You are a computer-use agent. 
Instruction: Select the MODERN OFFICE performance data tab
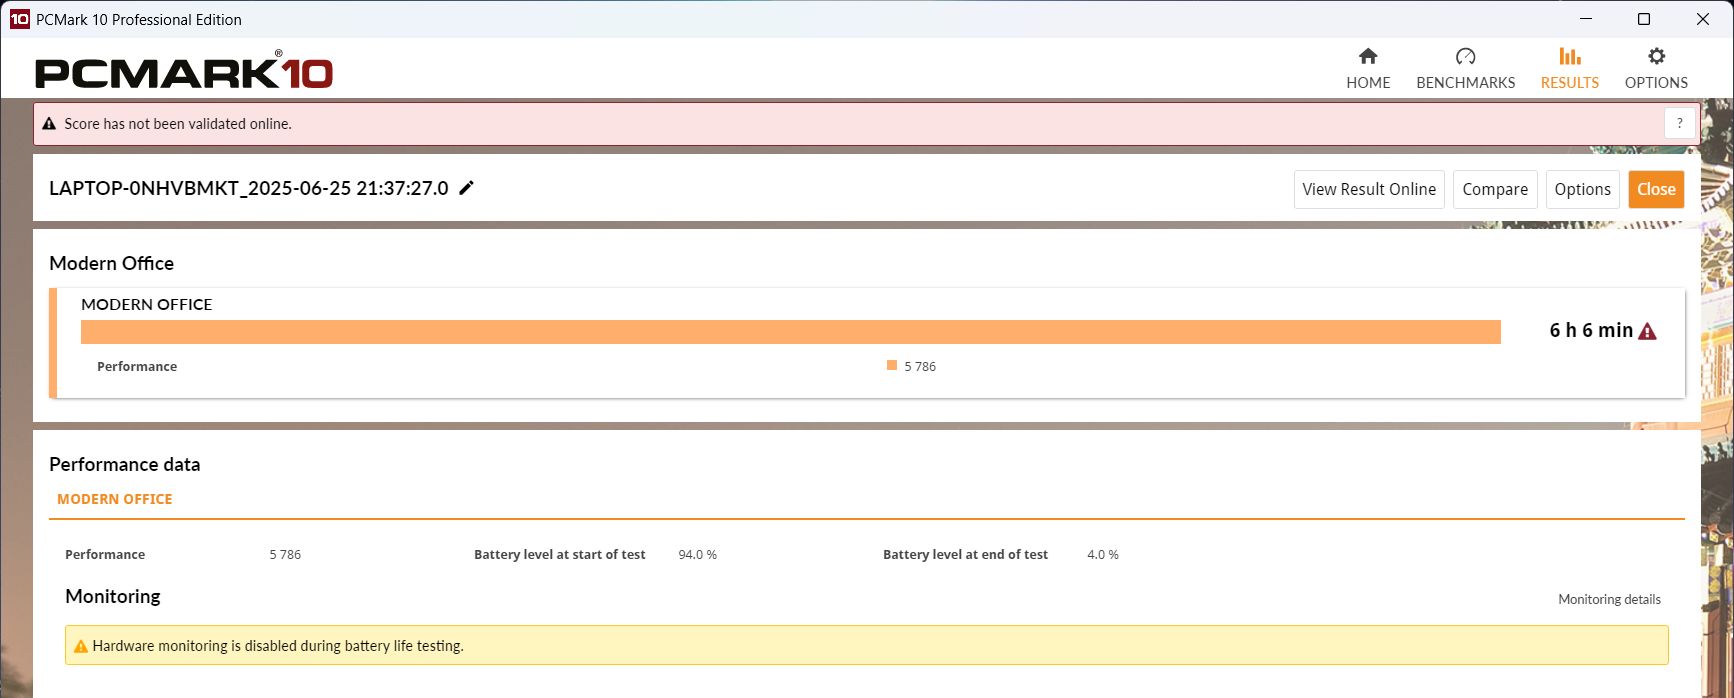pyautogui.click(x=115, y=499)
